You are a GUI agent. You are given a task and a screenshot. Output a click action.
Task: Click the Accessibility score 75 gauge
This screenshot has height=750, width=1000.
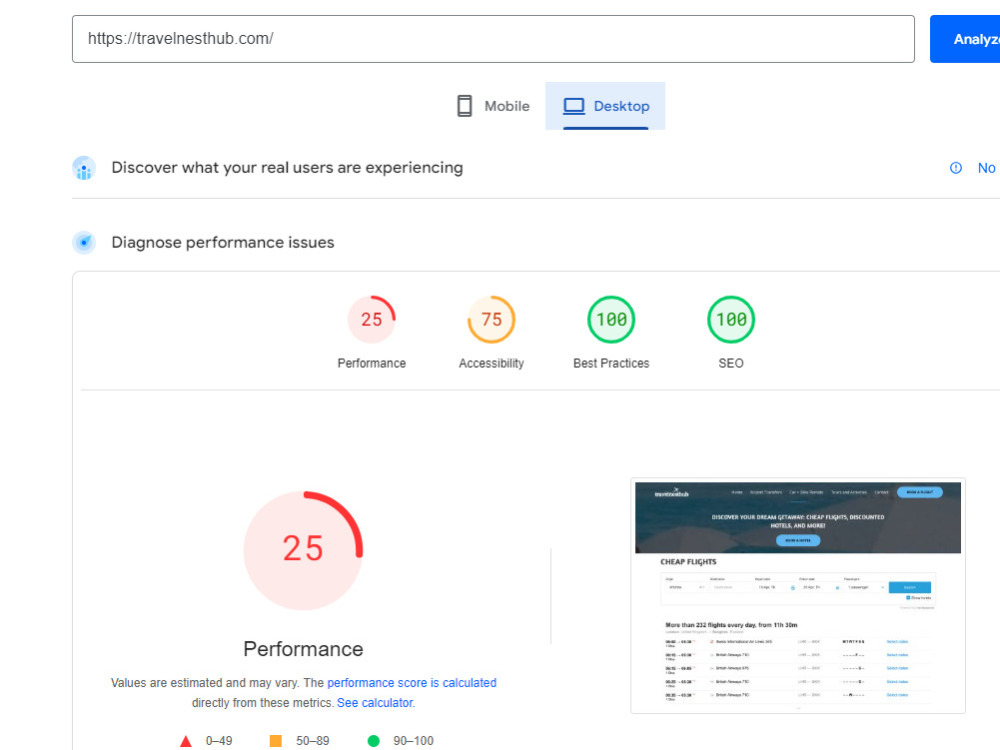(491, 320)
